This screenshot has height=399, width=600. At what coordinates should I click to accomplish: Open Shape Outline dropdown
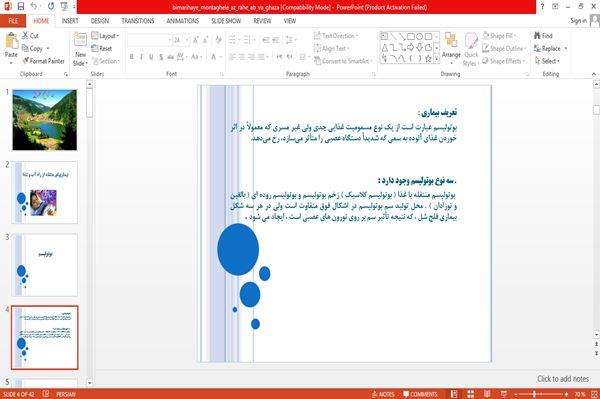click(x=504, y=48)
